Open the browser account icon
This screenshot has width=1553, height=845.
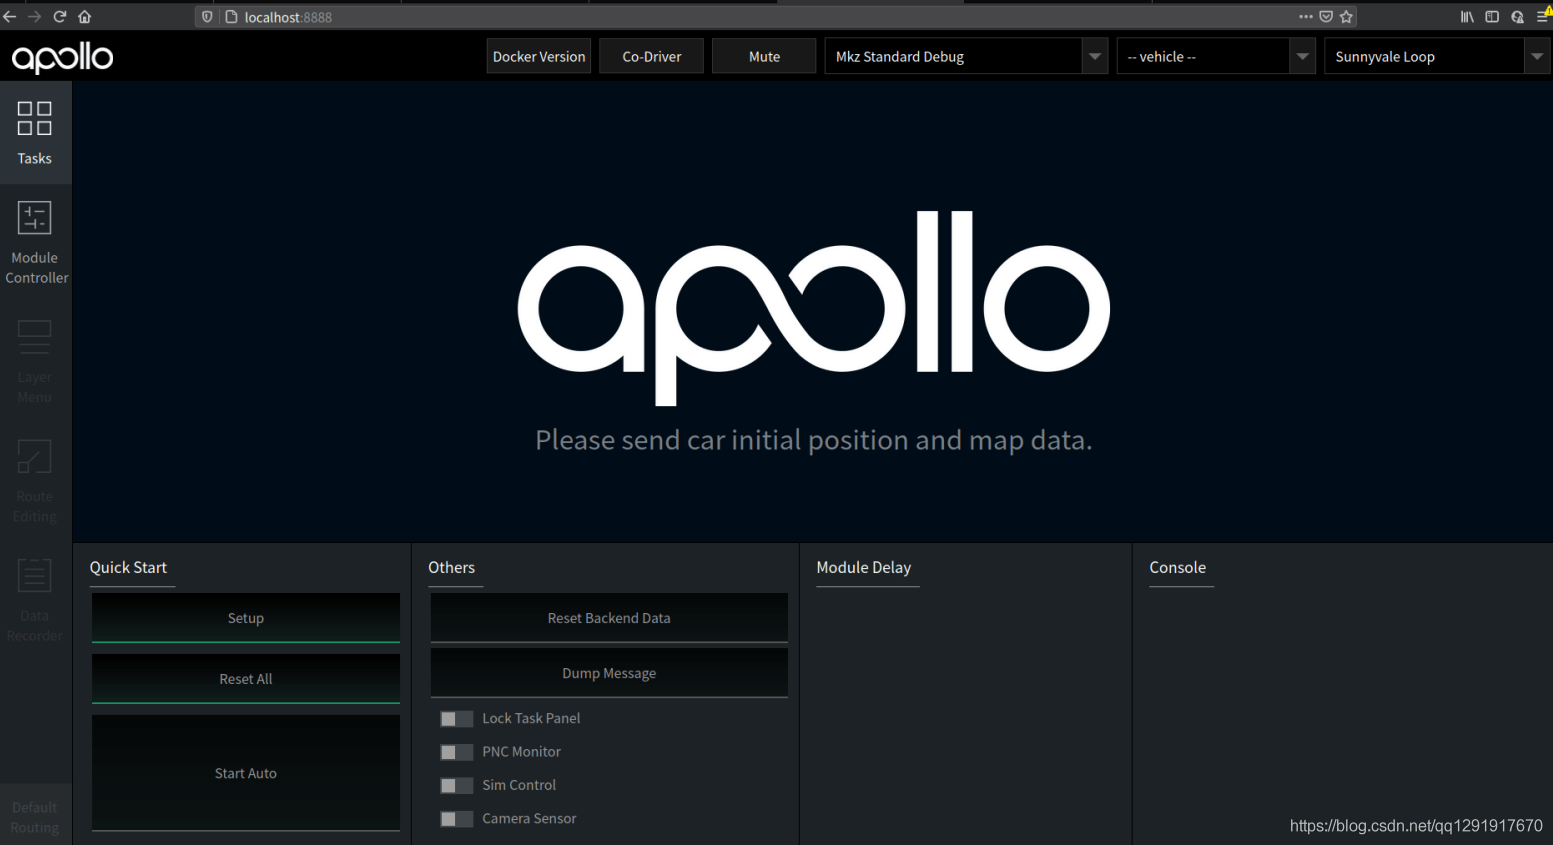1517,17
